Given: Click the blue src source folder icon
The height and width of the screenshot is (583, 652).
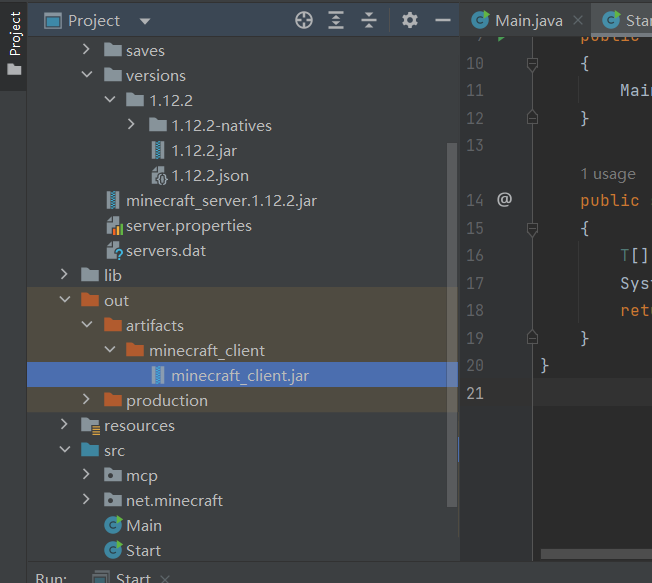Looking at the screenshot, I should pos(90,450).
